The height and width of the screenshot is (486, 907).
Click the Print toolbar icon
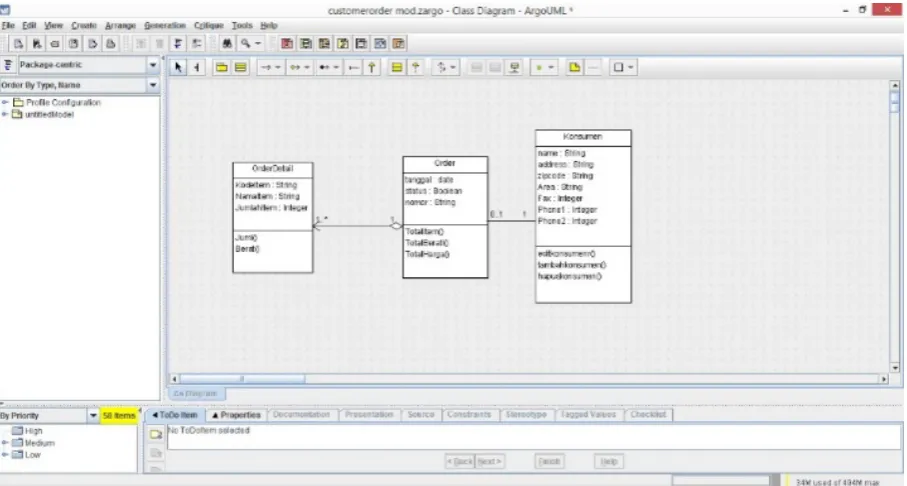point(110,43)
